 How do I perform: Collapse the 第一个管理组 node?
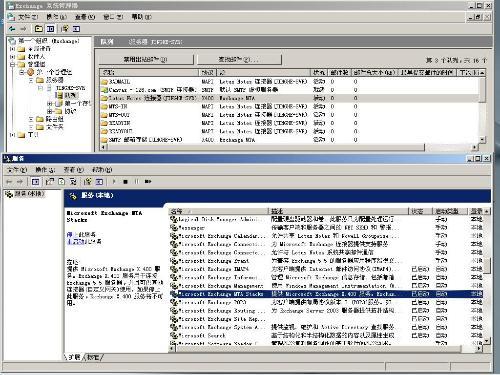tap(22, 72)
